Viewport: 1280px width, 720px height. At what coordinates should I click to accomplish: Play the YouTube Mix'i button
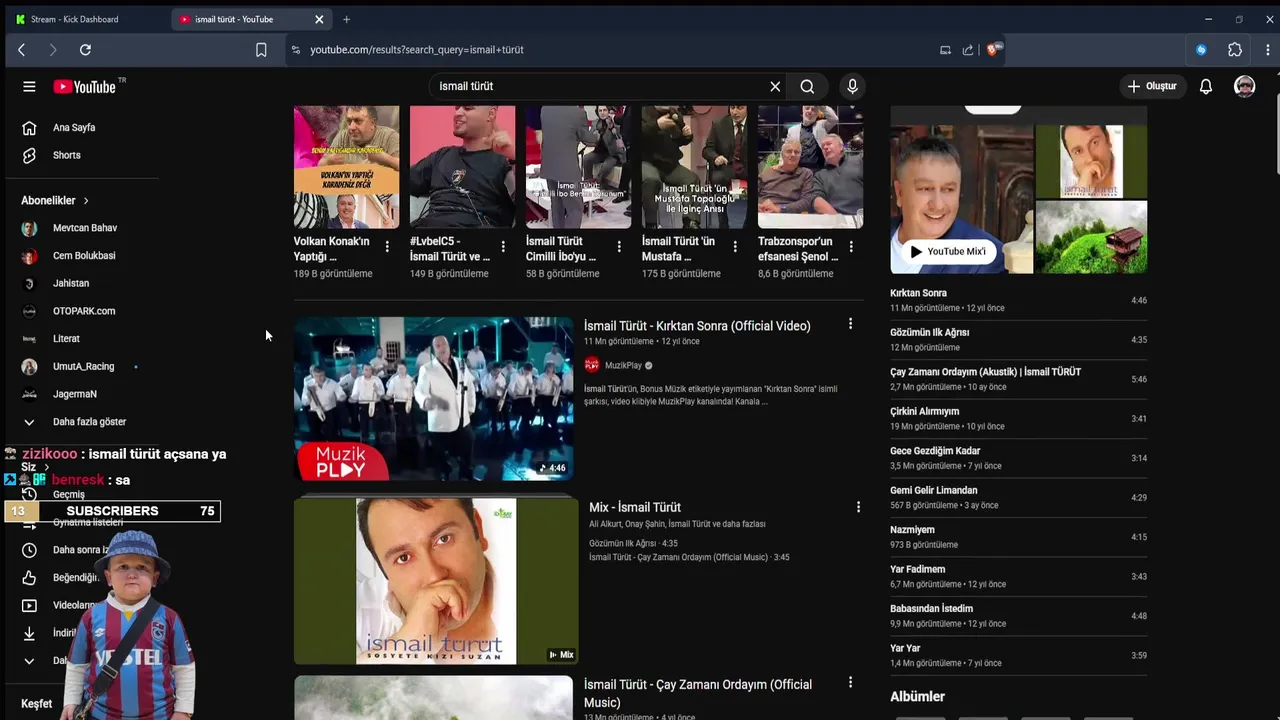click(948, 252)
